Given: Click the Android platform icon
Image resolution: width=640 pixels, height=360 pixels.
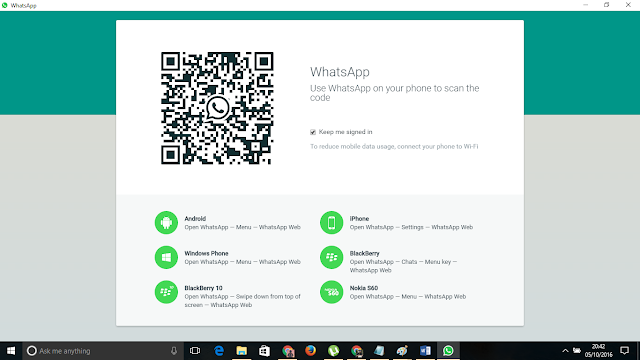Looking at the screenshot, I should pos(166,222).
